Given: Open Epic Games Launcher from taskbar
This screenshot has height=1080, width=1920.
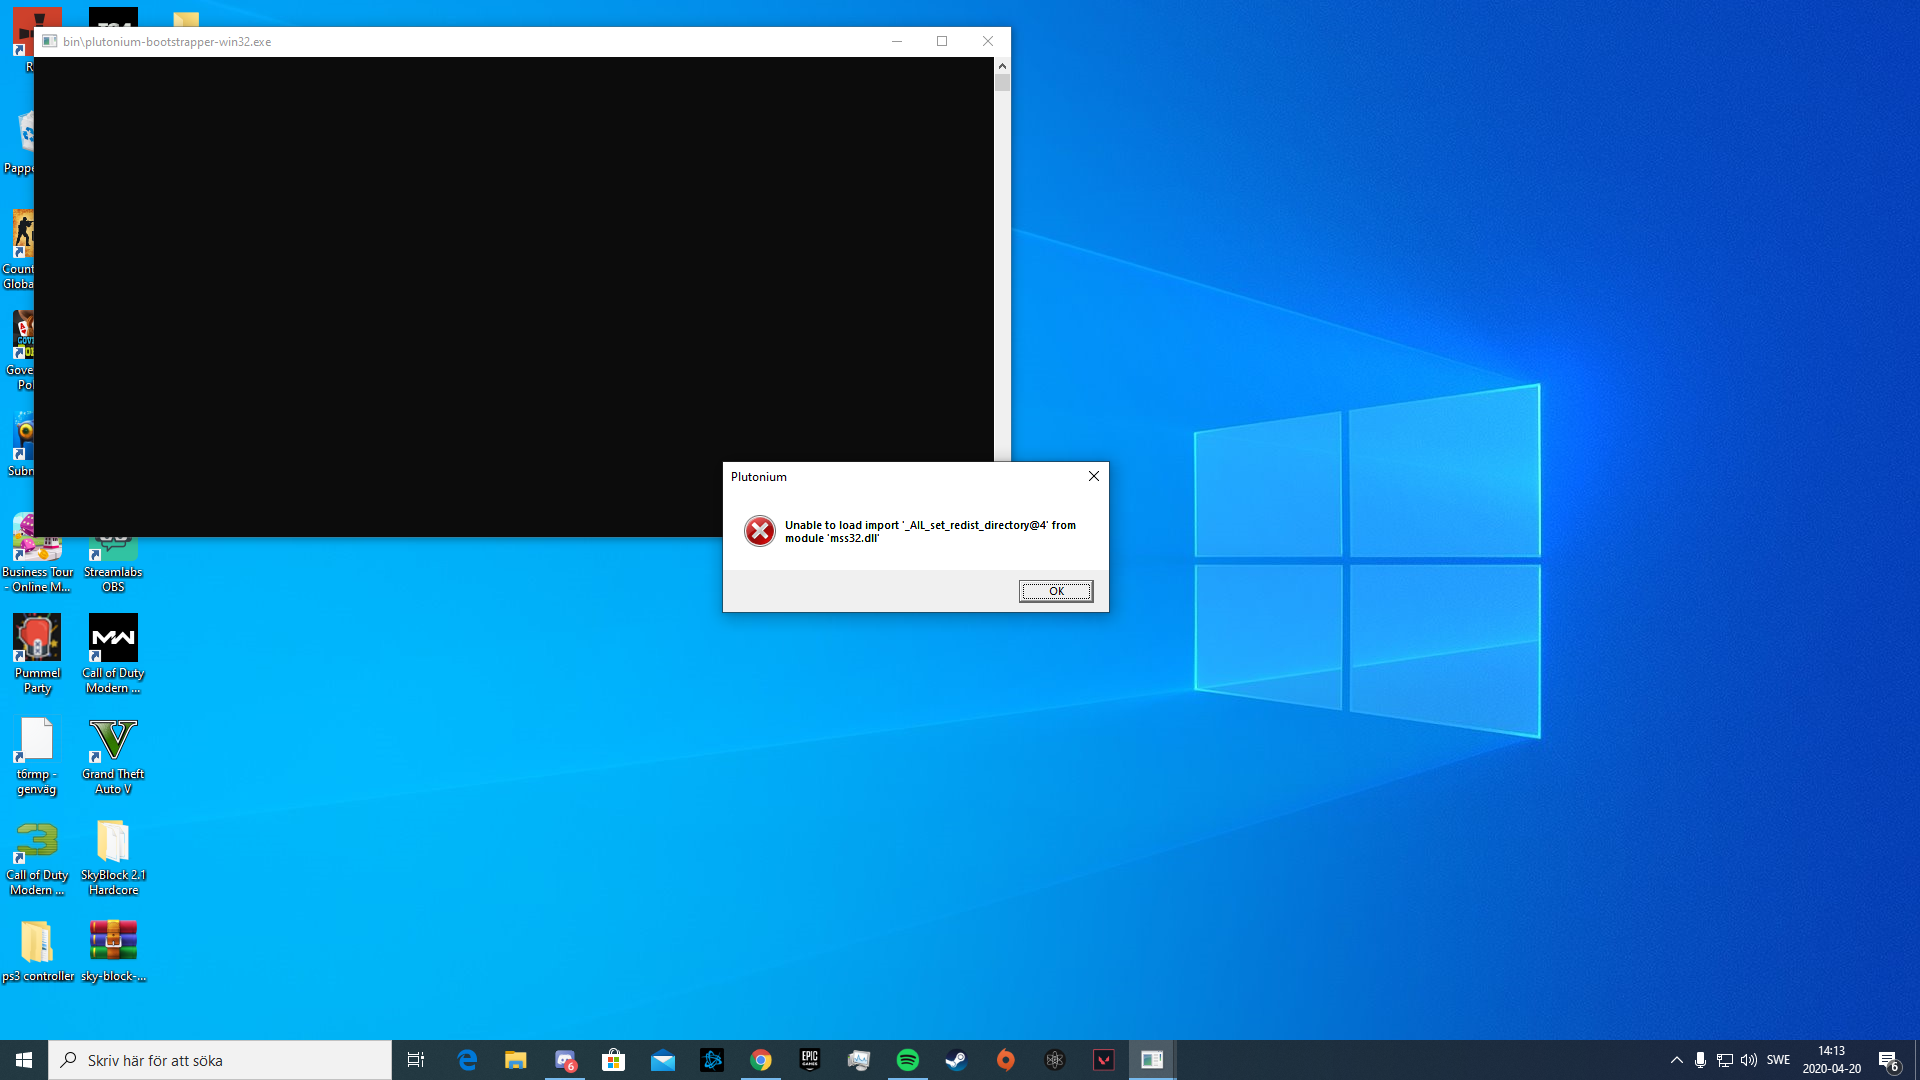Looking at the screenshot, I should coord(810,1060).
